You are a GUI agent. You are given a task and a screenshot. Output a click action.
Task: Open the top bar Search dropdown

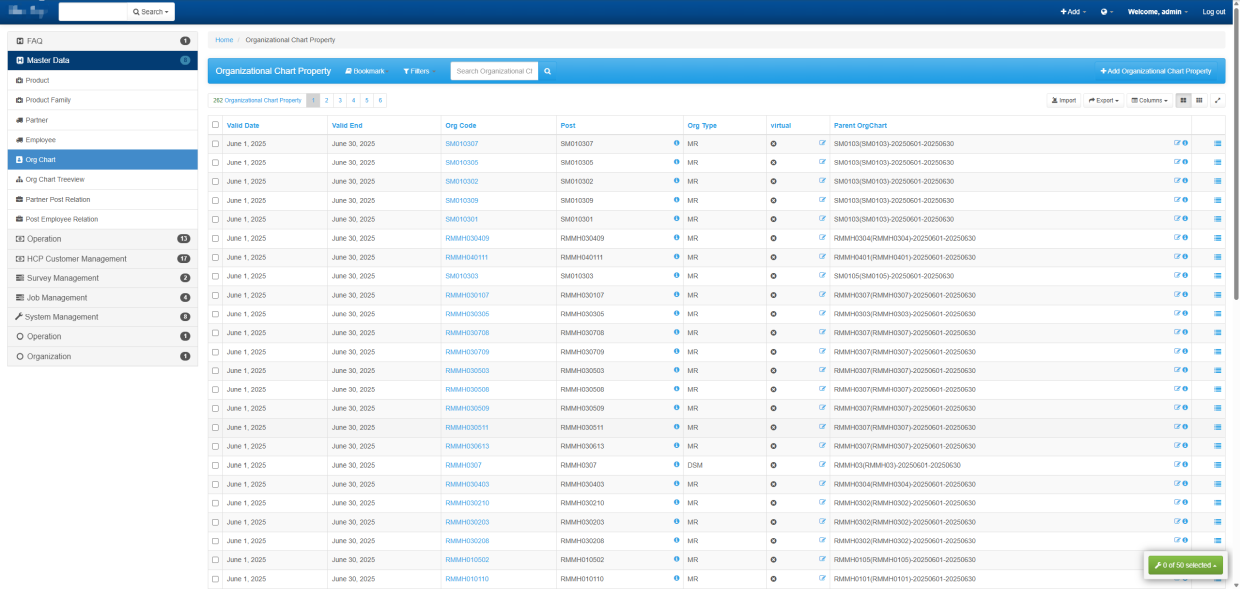pos(151,12)
